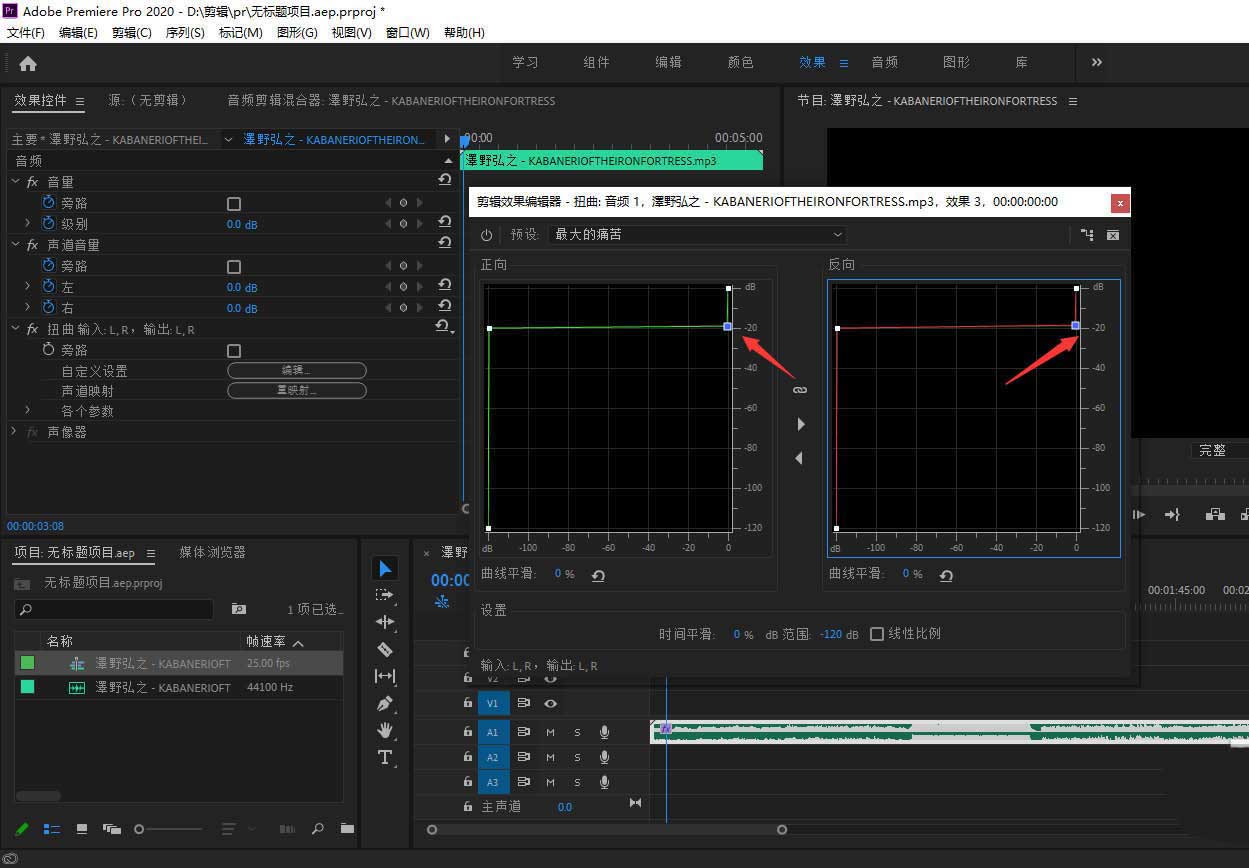
Task: Mute audio track A1 with M button
Action: coord(550,732)
